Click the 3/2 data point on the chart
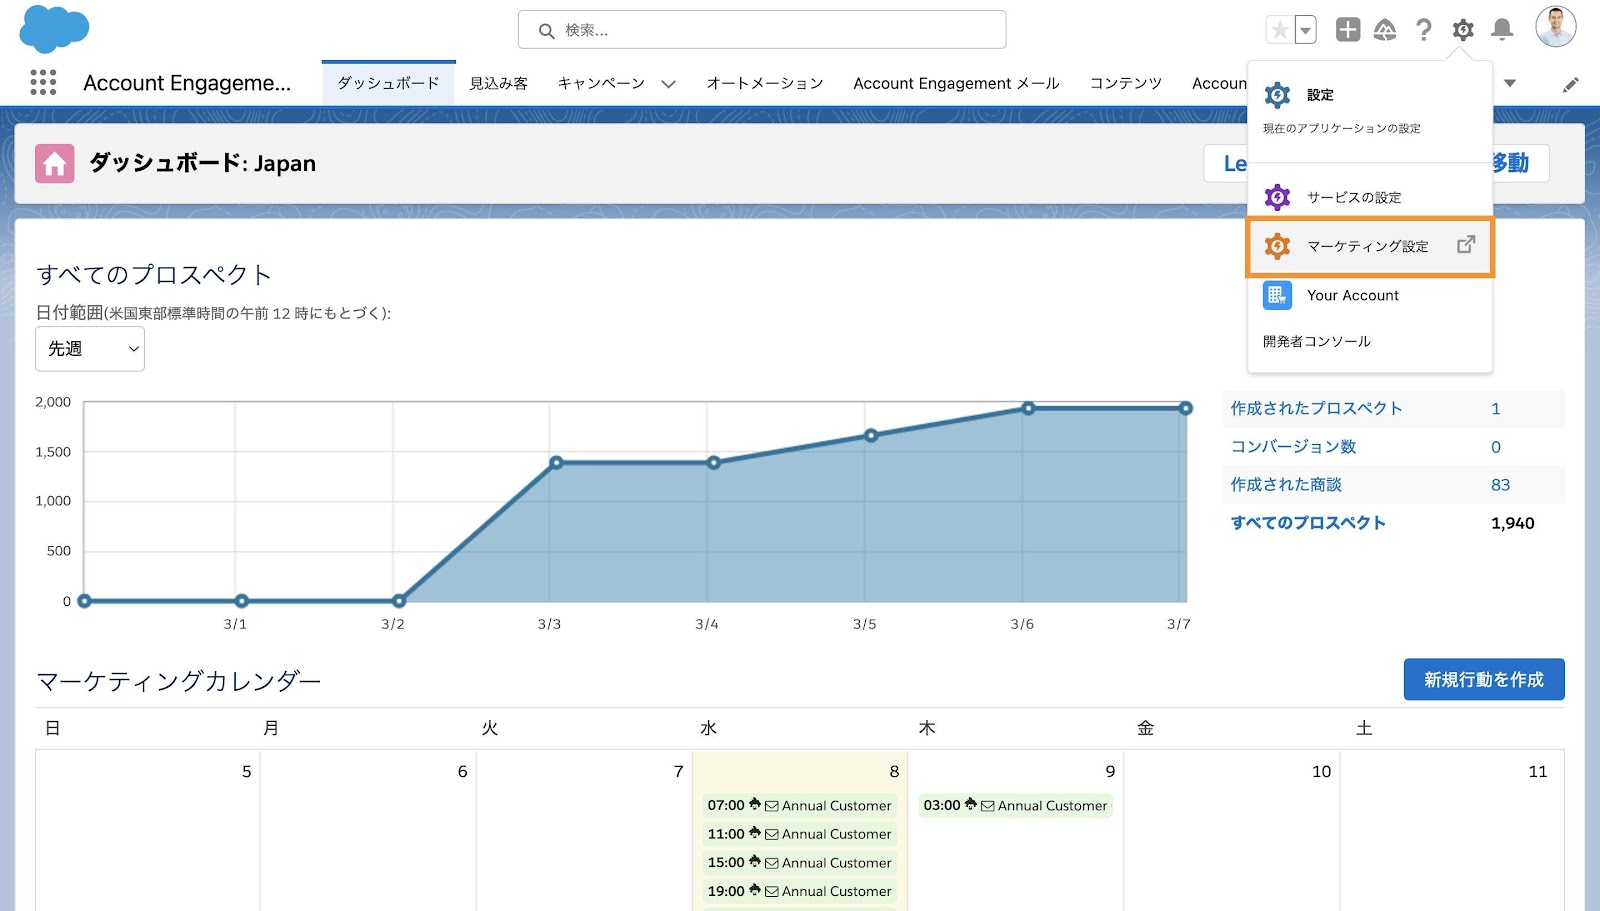 tap(399, 601)
